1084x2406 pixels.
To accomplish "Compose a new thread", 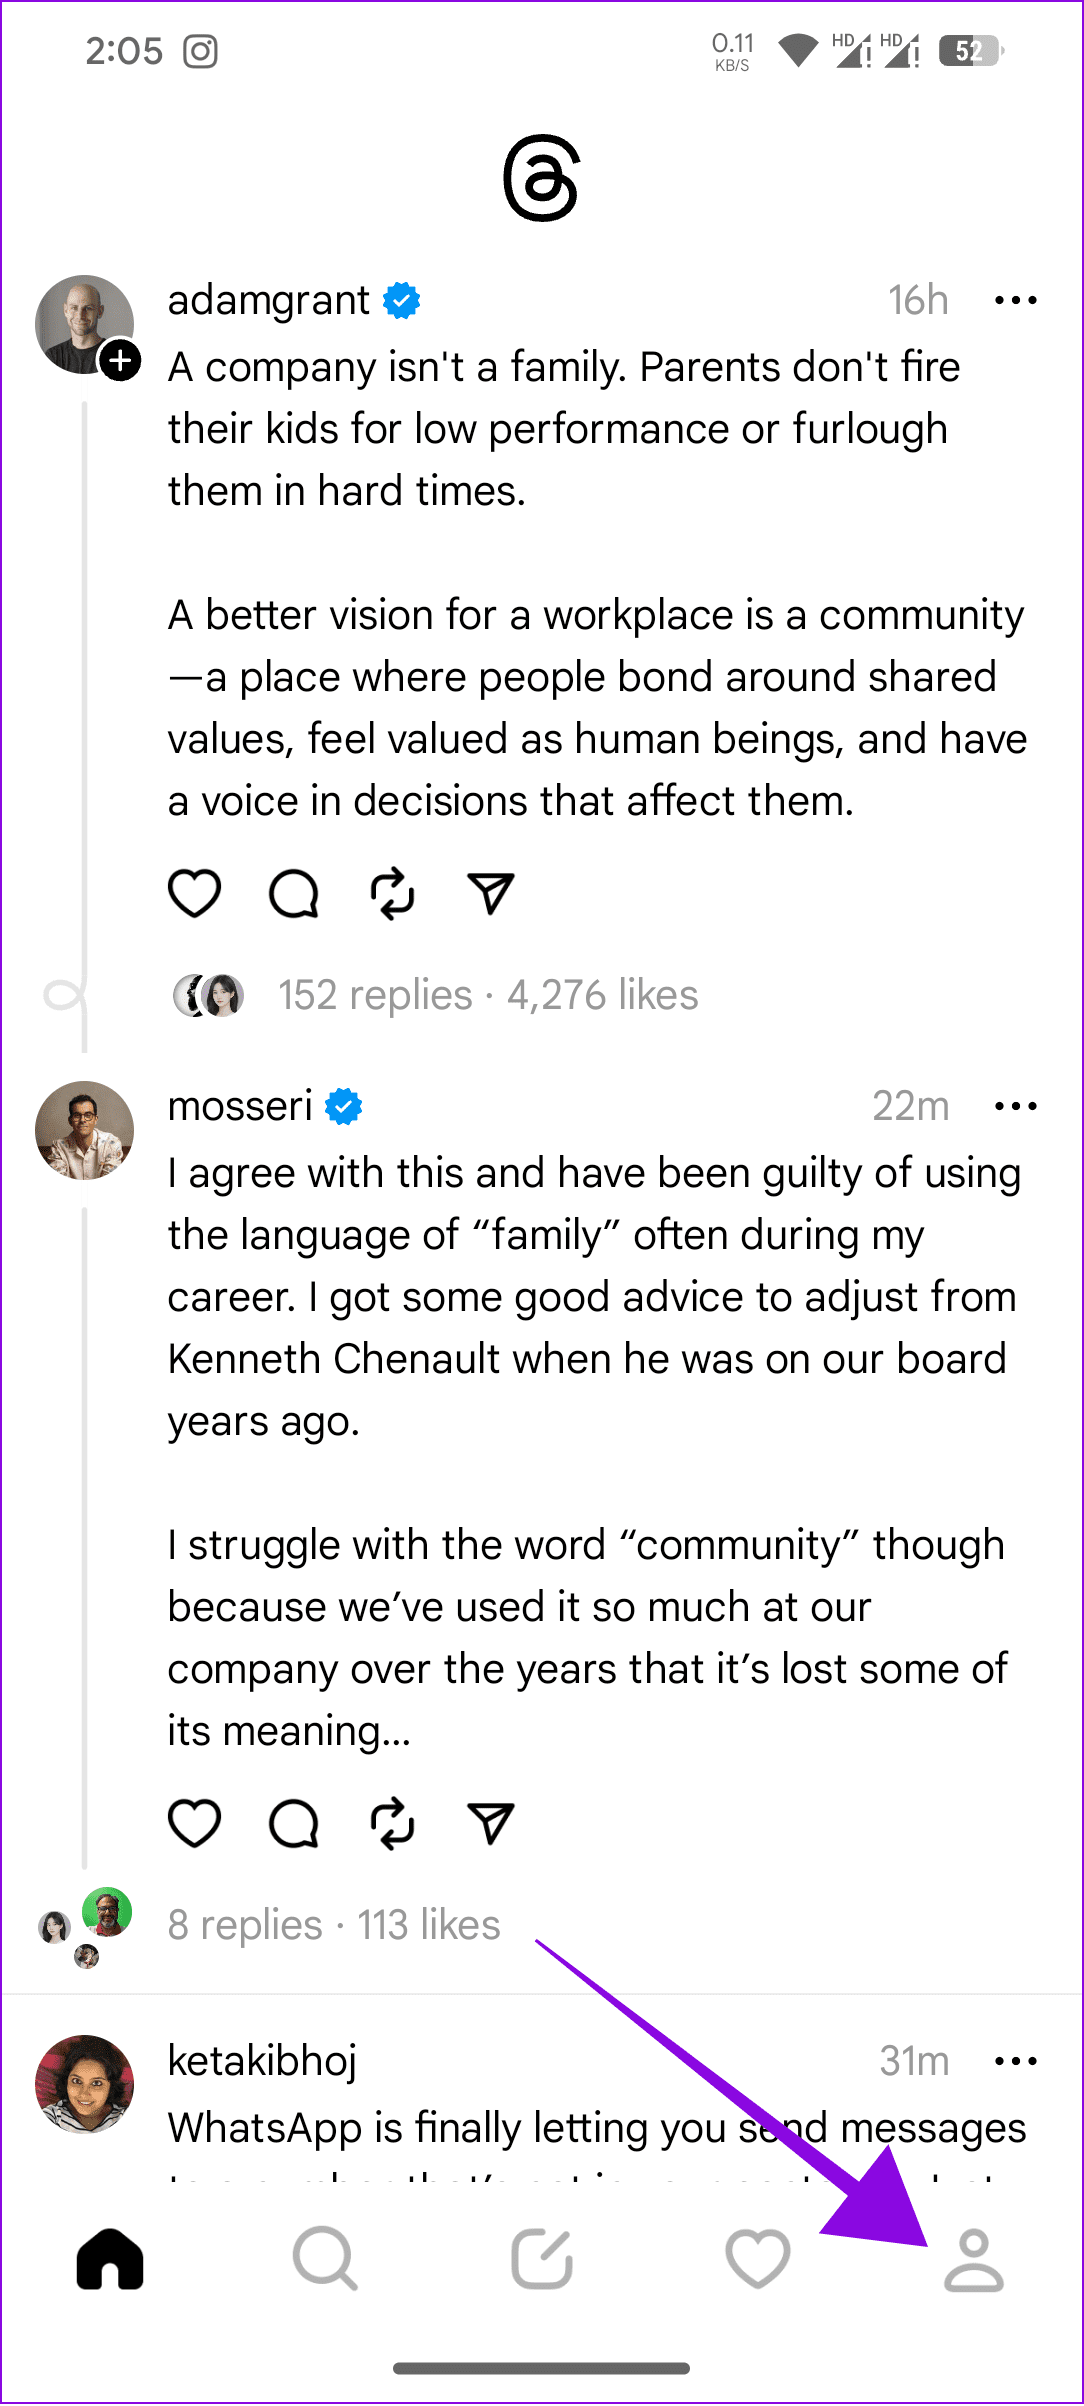I will [x=542, y=2258].
